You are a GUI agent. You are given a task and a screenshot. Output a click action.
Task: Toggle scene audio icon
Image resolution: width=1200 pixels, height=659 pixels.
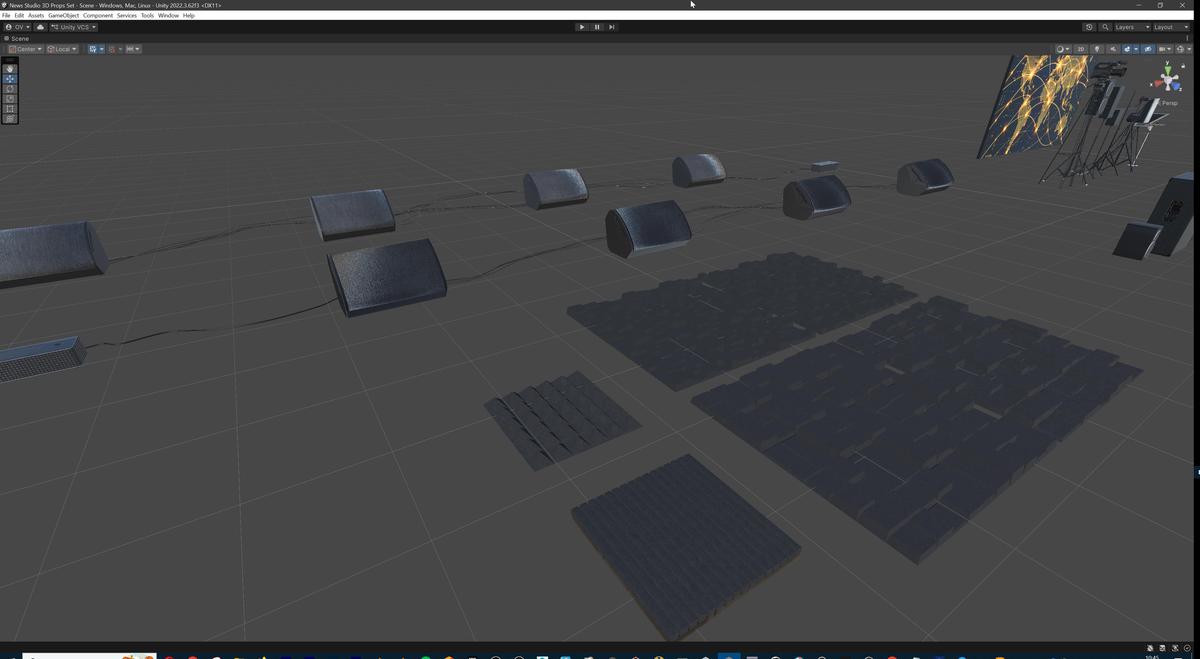tap(1113, 49)
